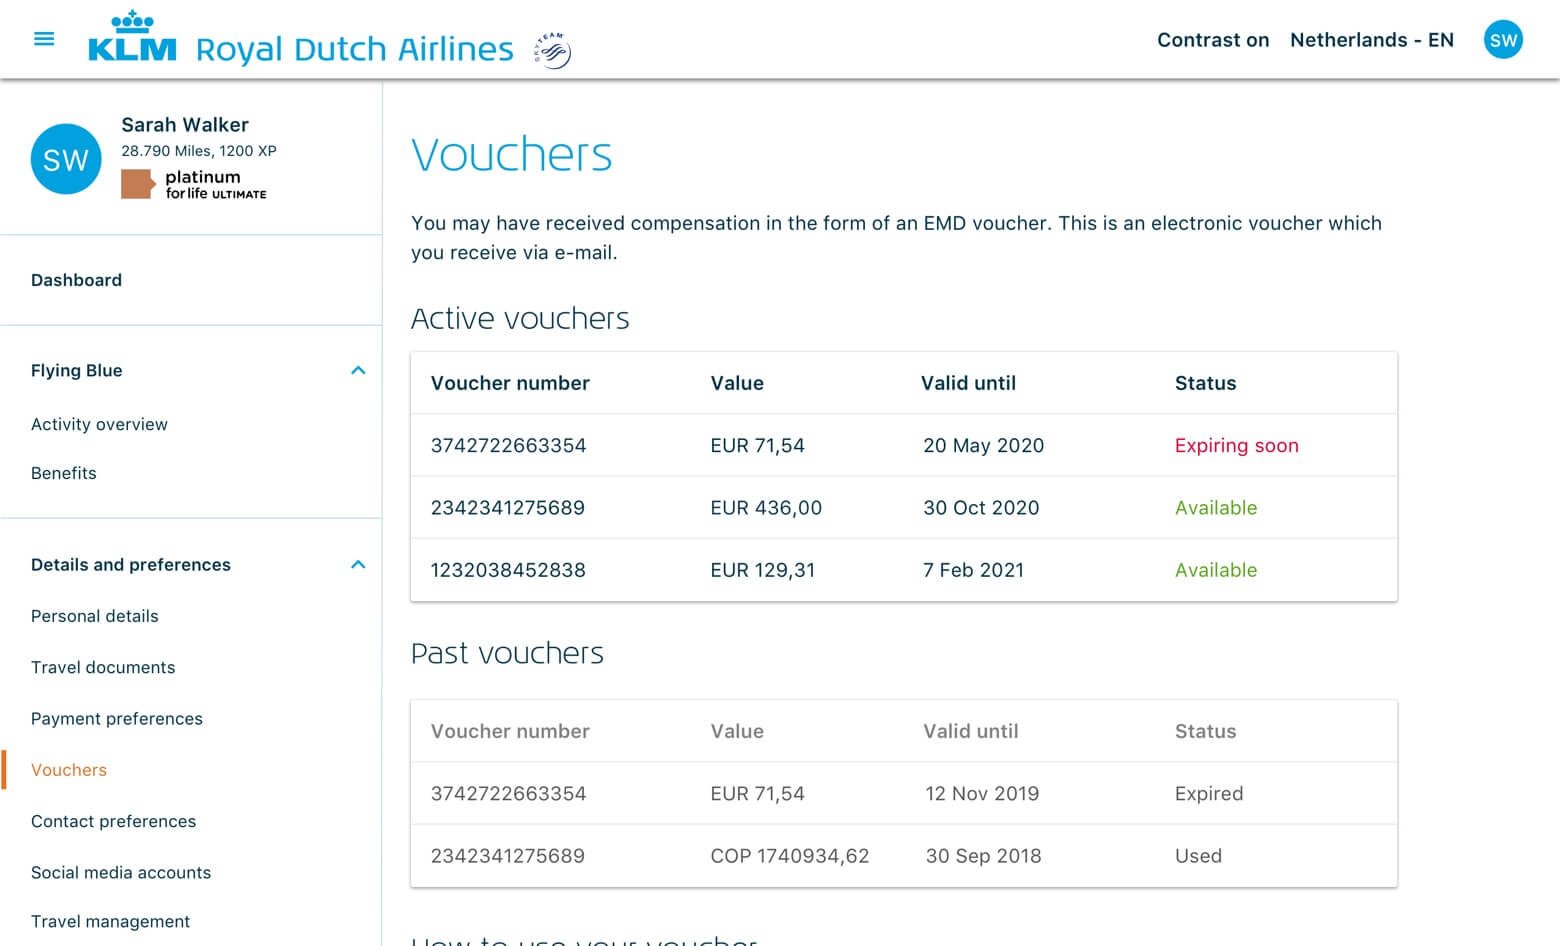Click the KLM crown logo
This screenshot has height=946, width=1560.
(x=132, y=39)
